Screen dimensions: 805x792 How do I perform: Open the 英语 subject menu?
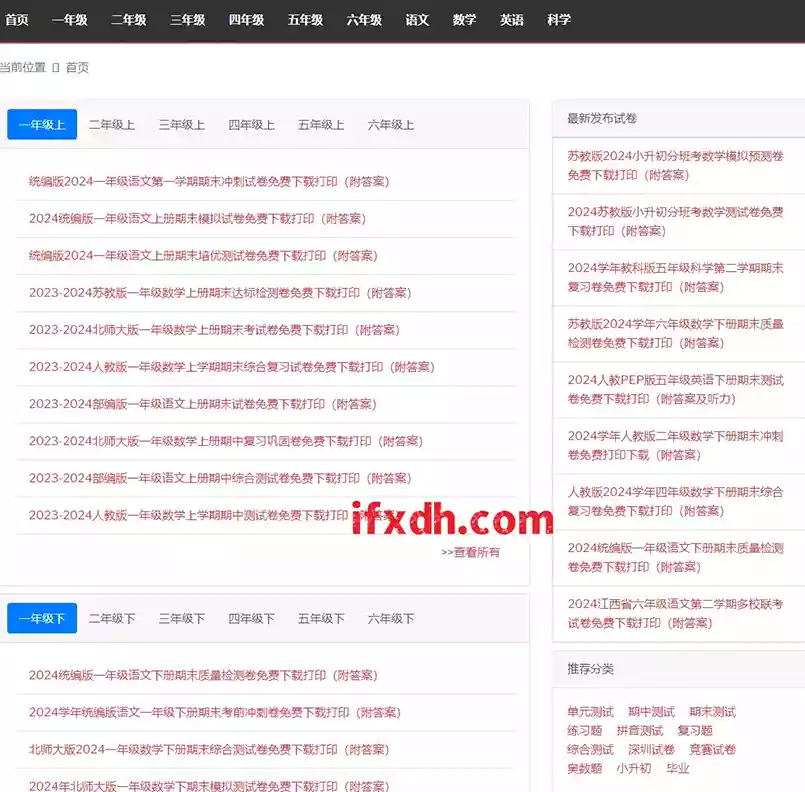pyautogui.click(x=510, y=20)
